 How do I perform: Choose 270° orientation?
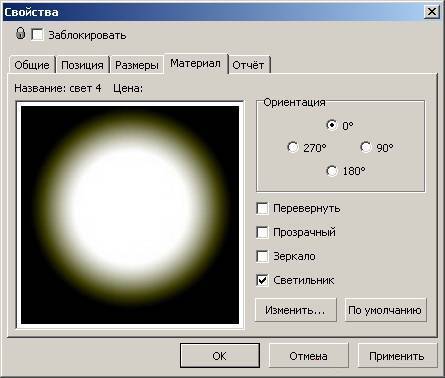pyautogui.click(x=292, y=147)
